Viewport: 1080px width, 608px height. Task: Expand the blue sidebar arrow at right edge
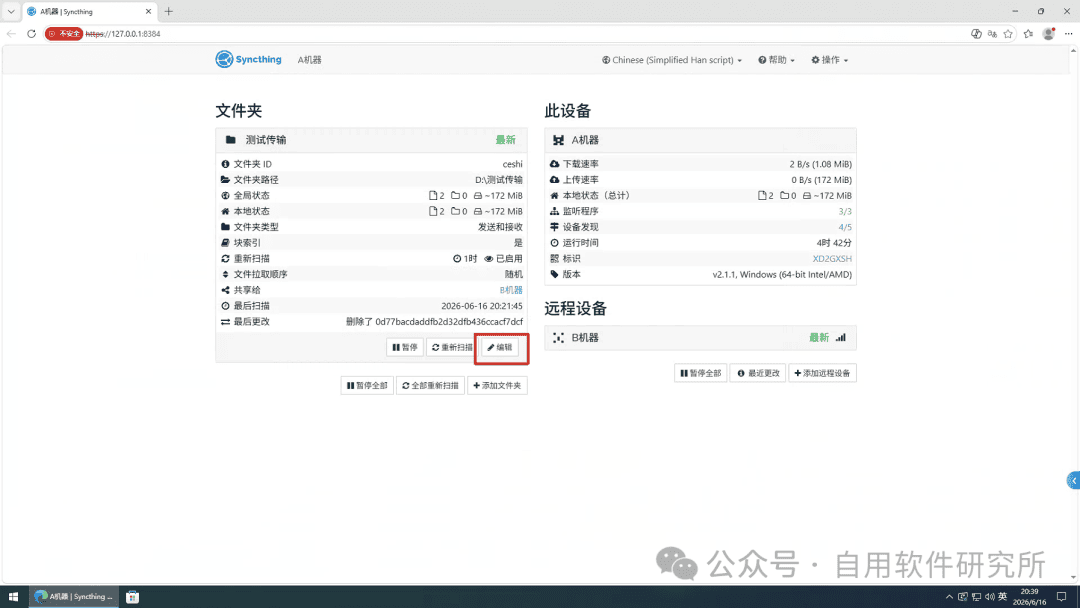[x=1073, y=481]
